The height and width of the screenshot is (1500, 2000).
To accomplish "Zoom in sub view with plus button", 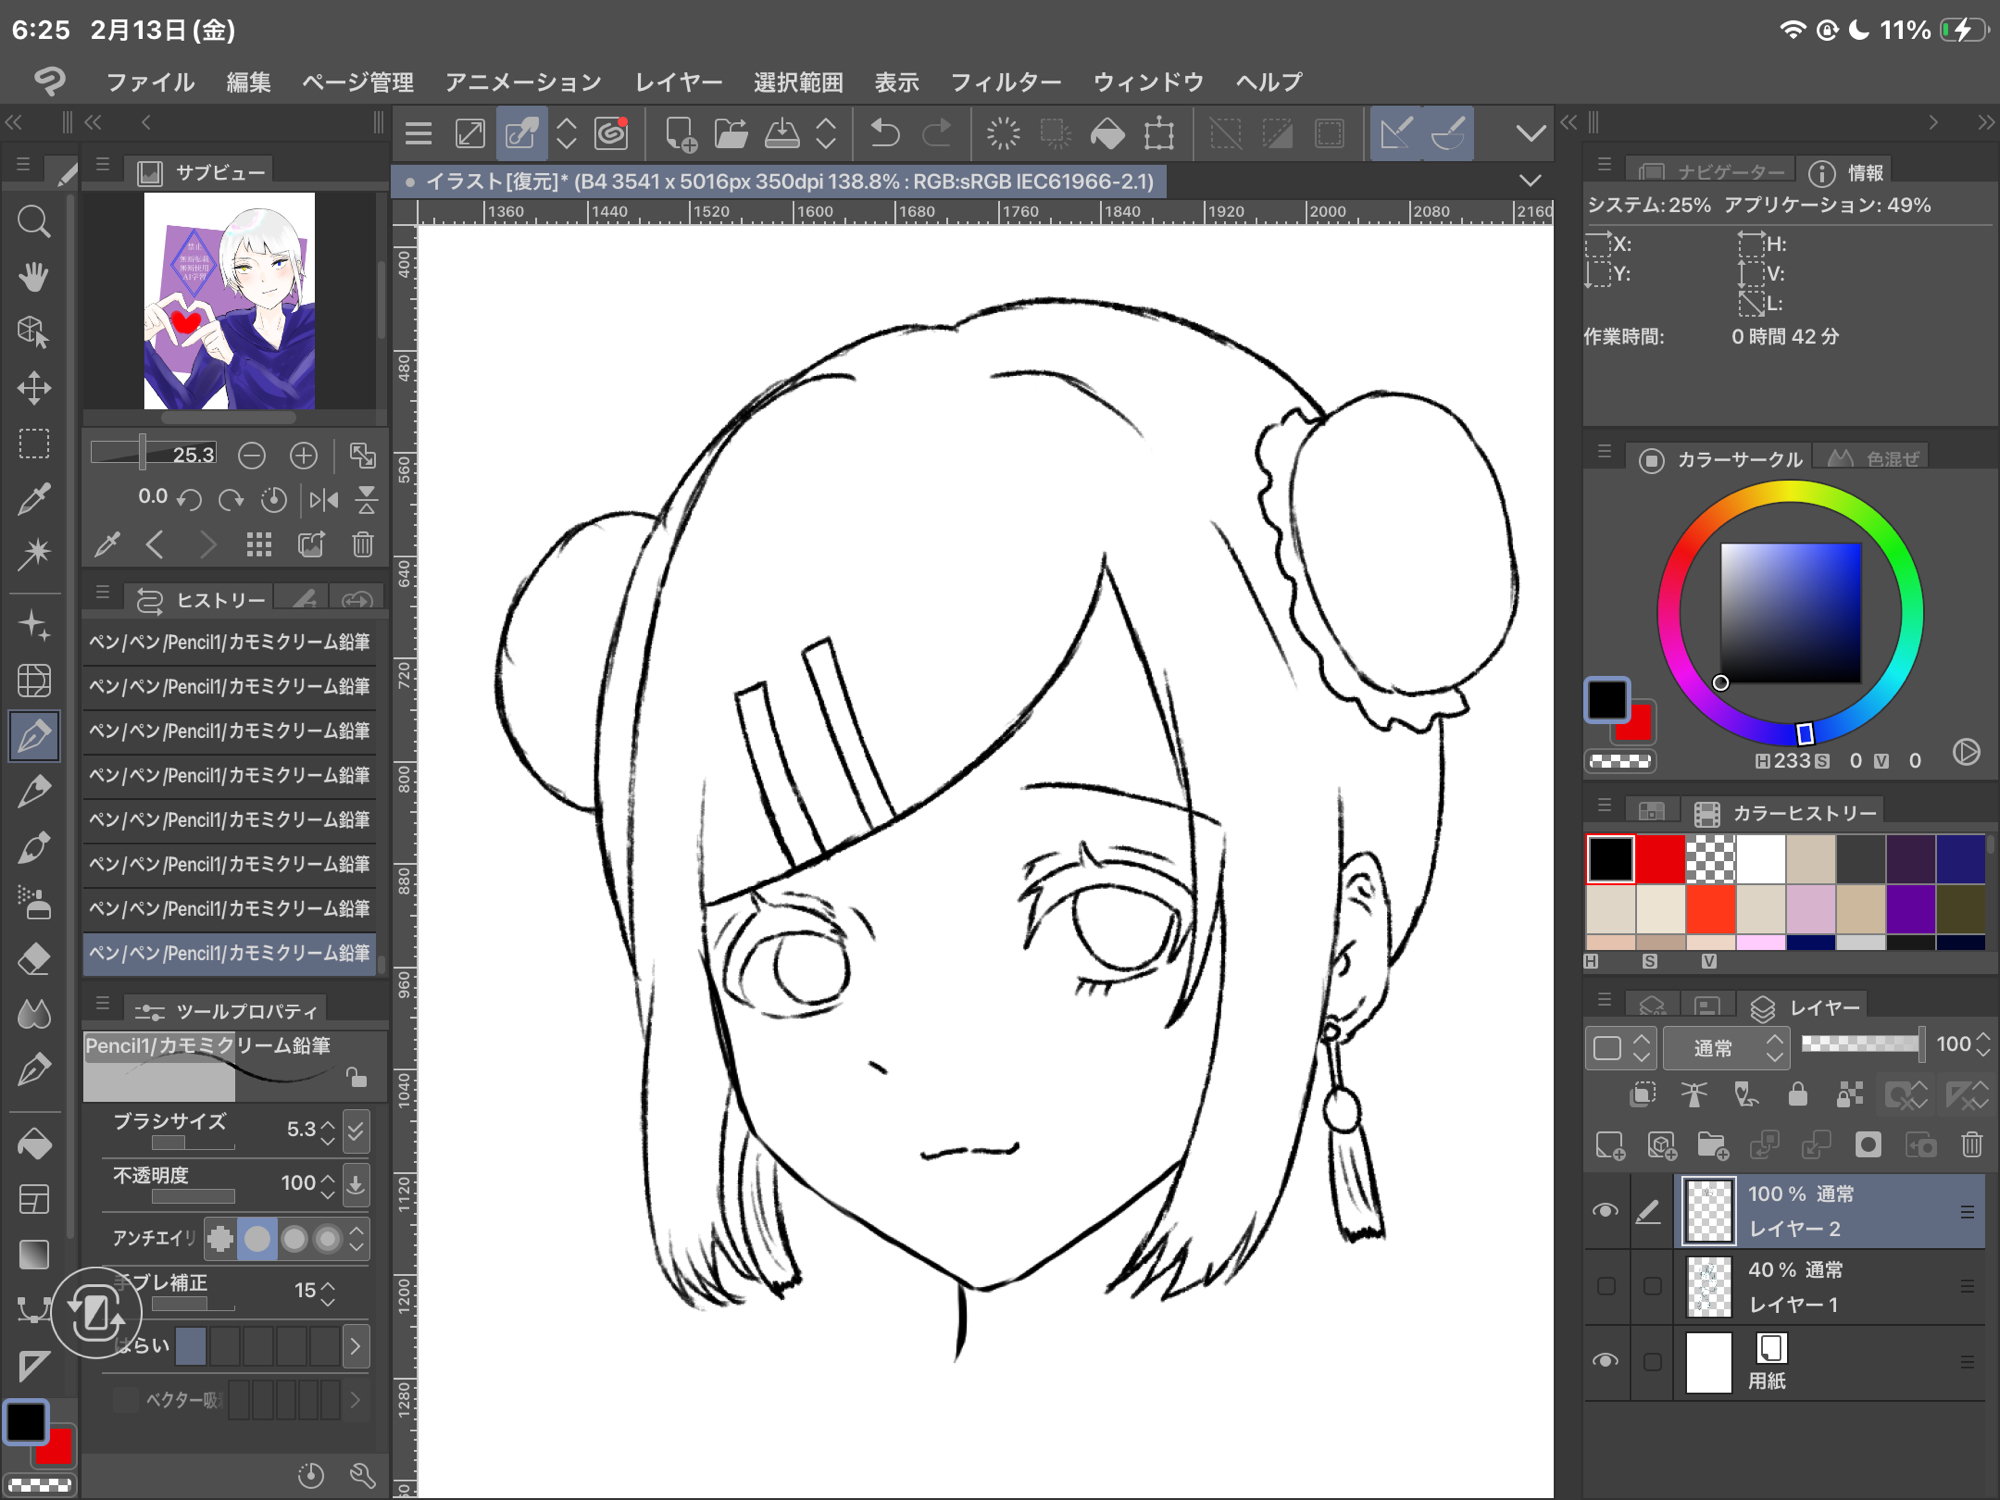I will (x=303, y=456).
